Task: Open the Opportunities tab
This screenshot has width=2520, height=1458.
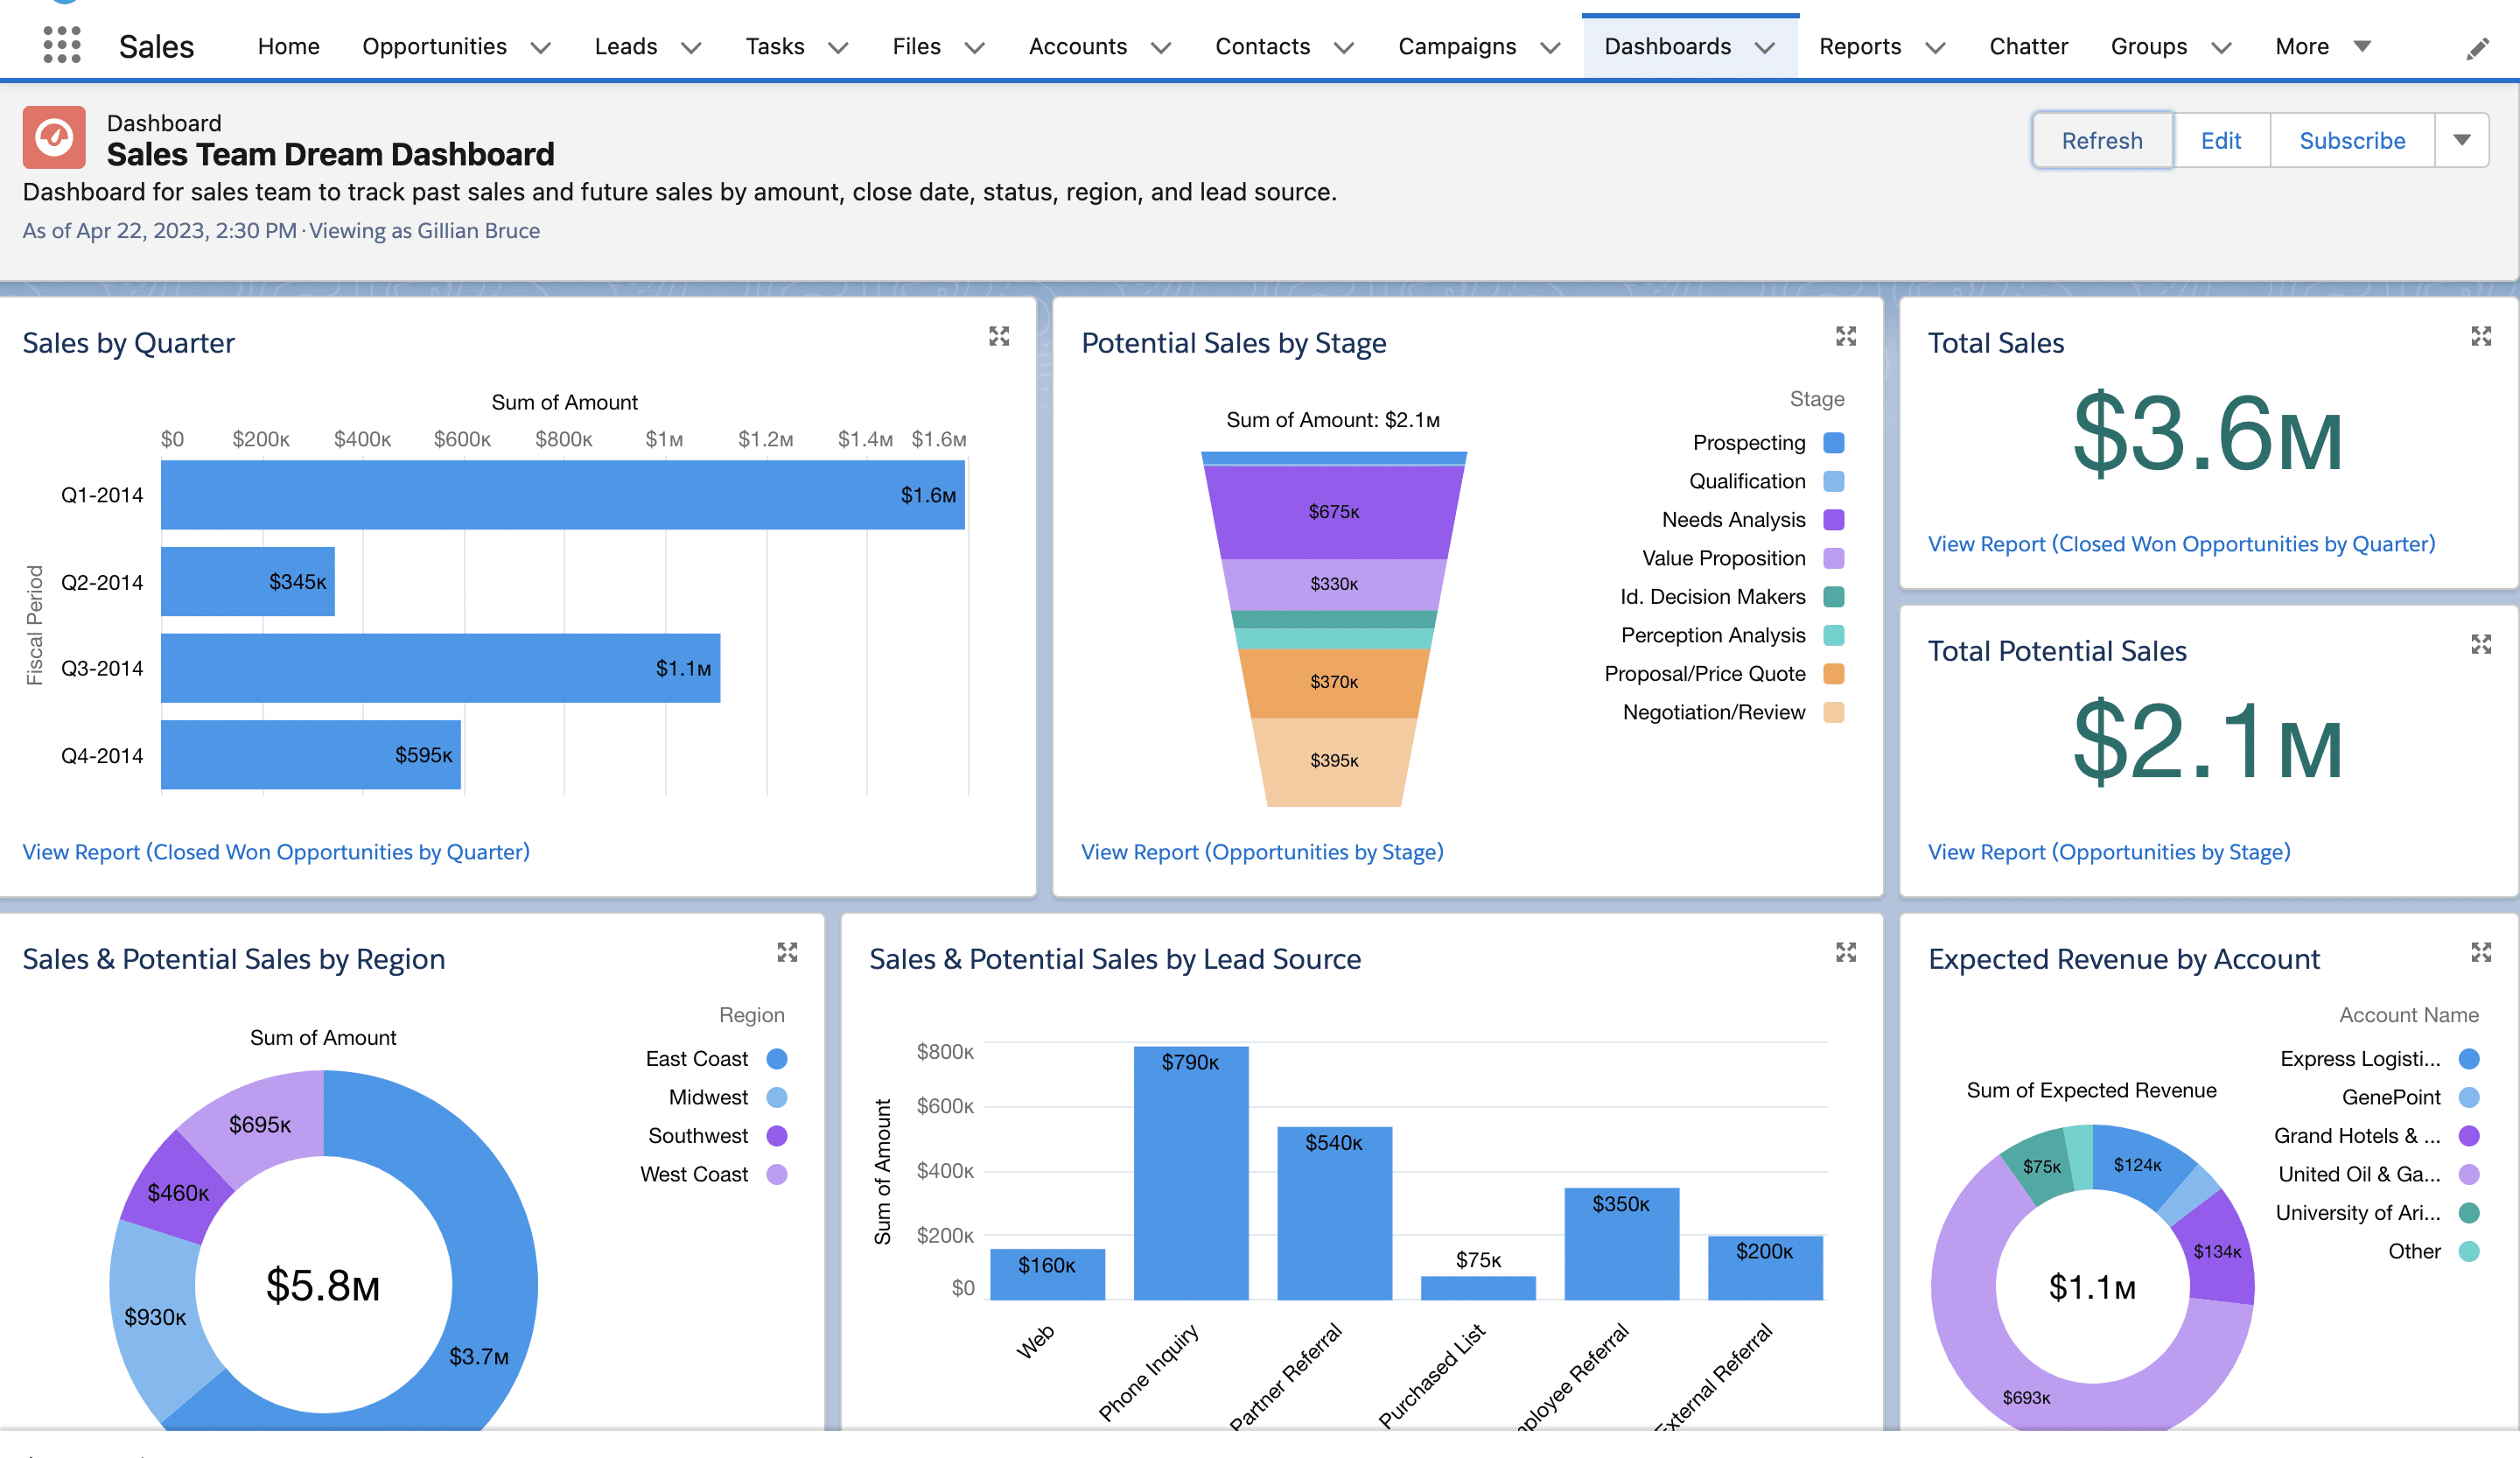Action: pos(434,46)
